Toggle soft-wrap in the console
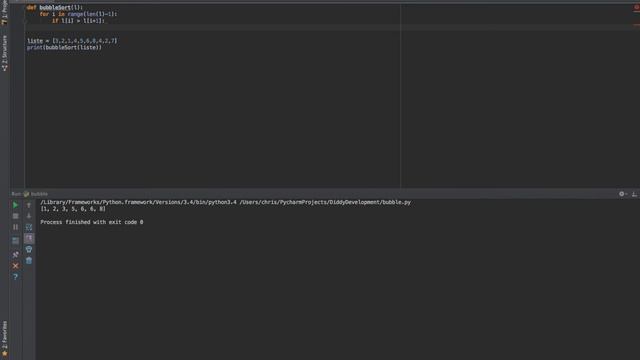 pos(29,227)
